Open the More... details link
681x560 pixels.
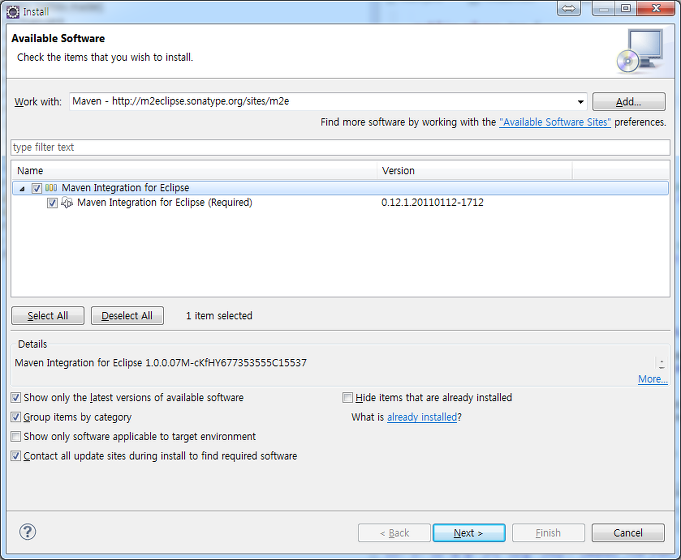[x=653, y=379]
